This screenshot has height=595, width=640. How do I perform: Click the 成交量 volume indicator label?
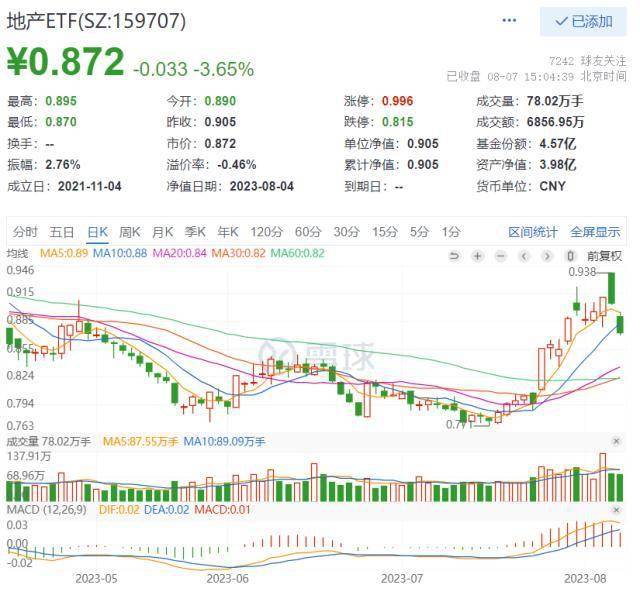click(21, 441)
